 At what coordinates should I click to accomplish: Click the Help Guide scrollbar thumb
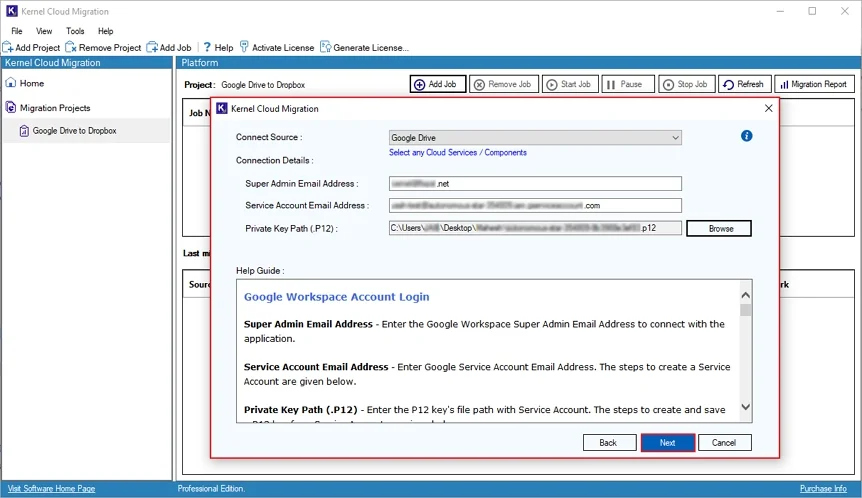(746, 310)
